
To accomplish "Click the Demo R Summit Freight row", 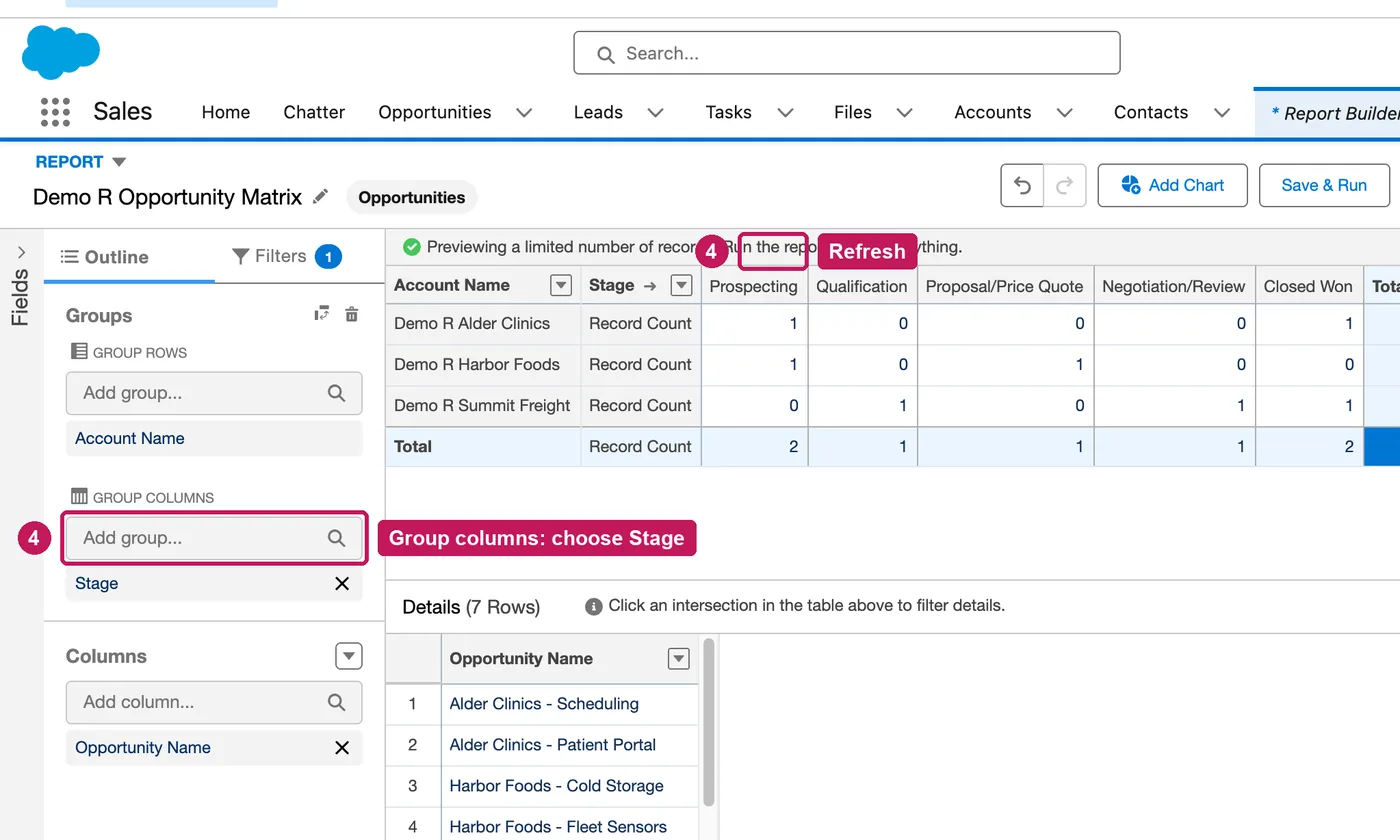I will (482, 405).
